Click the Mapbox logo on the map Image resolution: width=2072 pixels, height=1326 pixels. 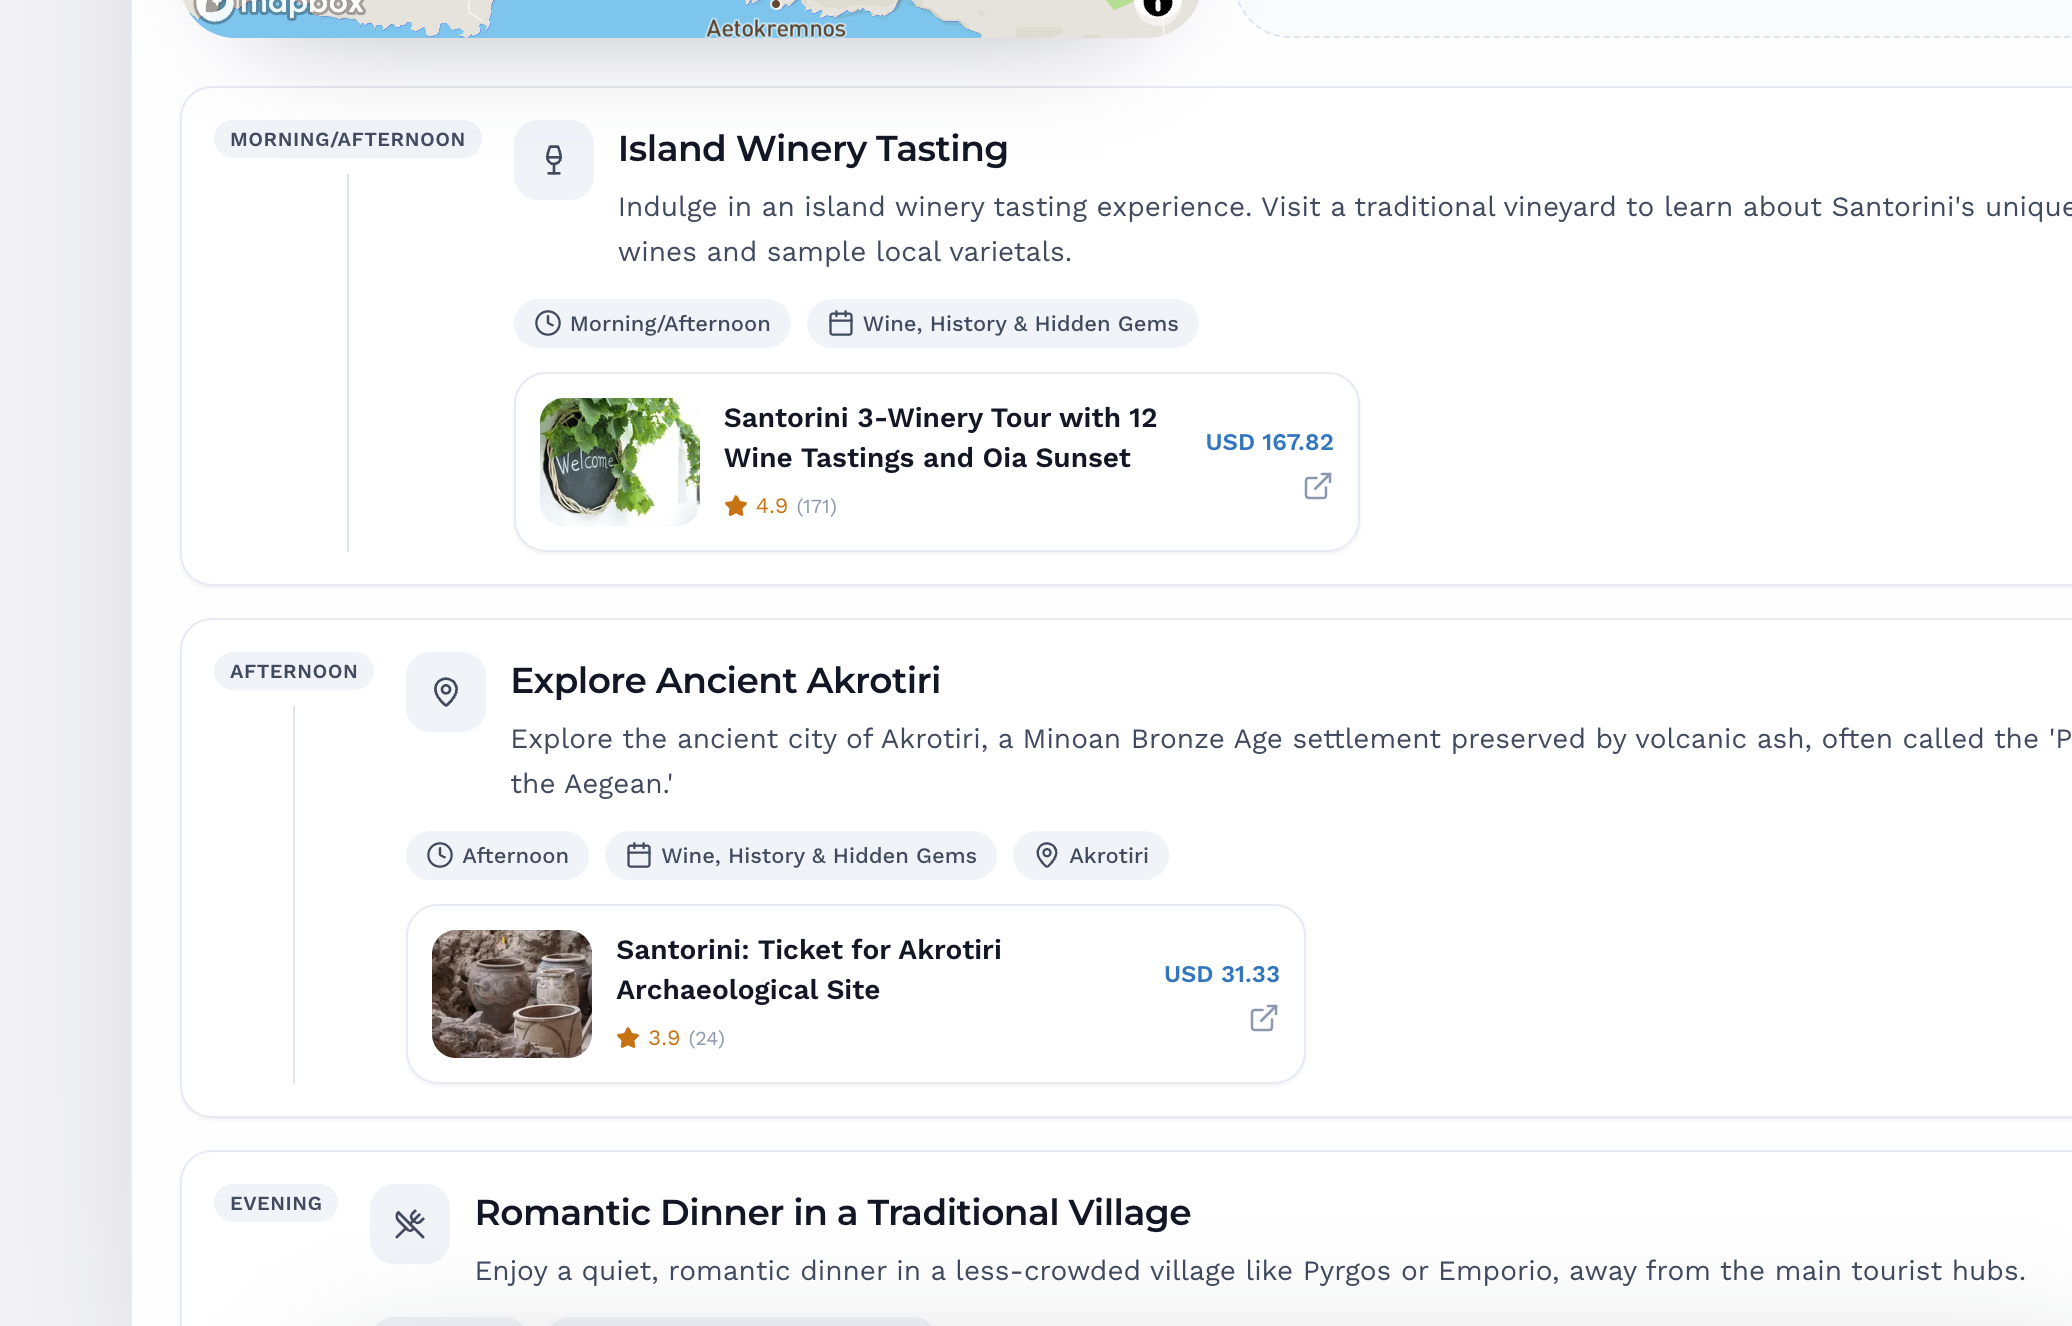pos(280,8)
